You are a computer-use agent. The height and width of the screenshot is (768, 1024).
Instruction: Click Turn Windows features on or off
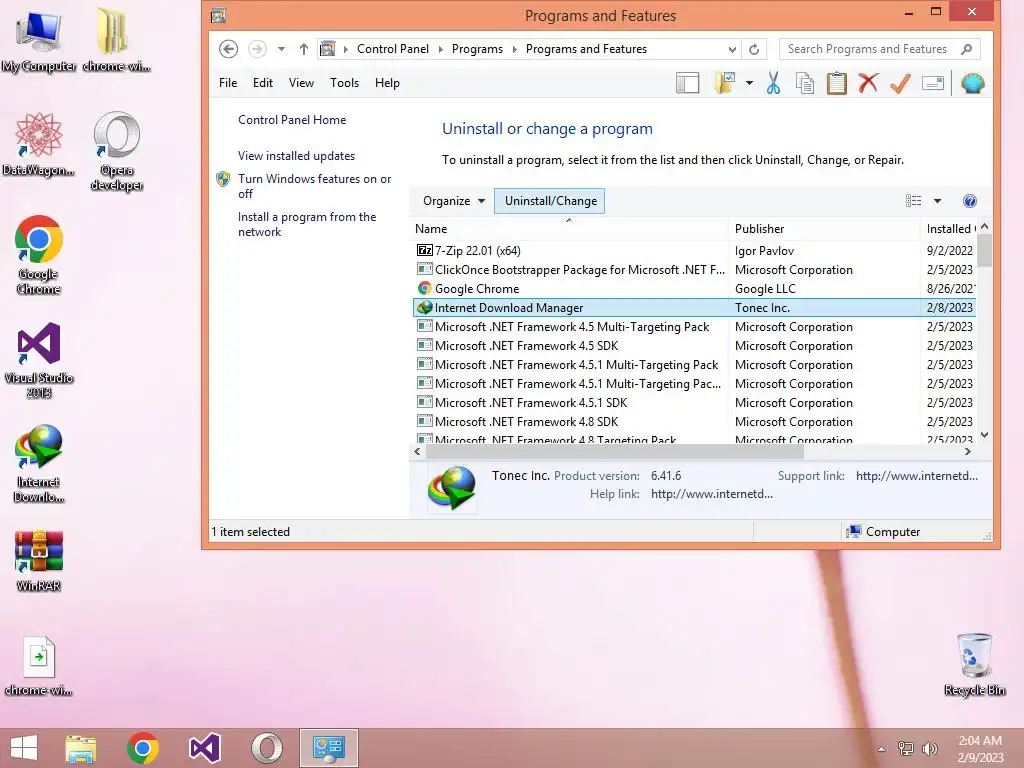tap(315, 186)
